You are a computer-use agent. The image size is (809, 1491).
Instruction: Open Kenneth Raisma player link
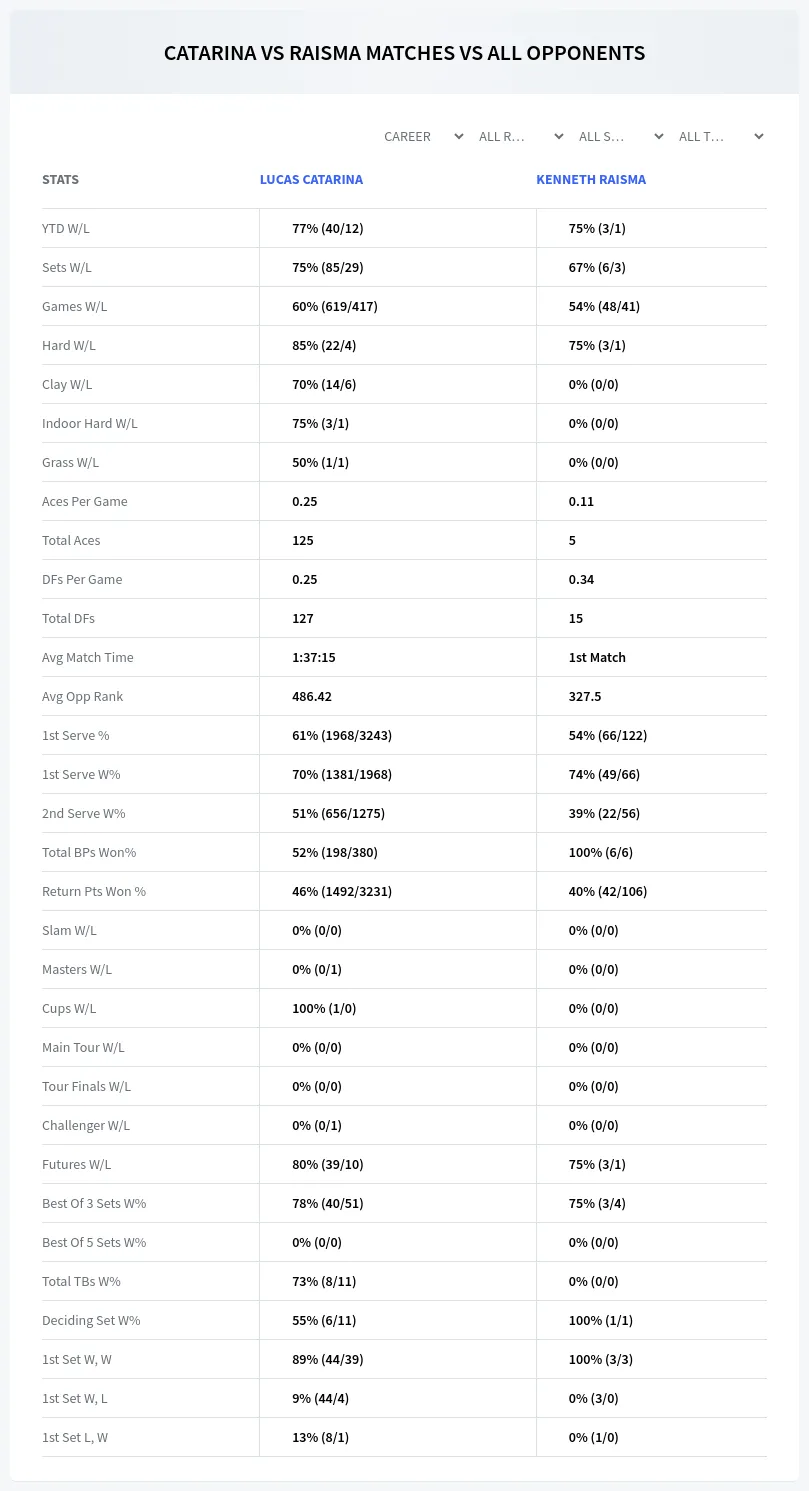click(591, 180)
